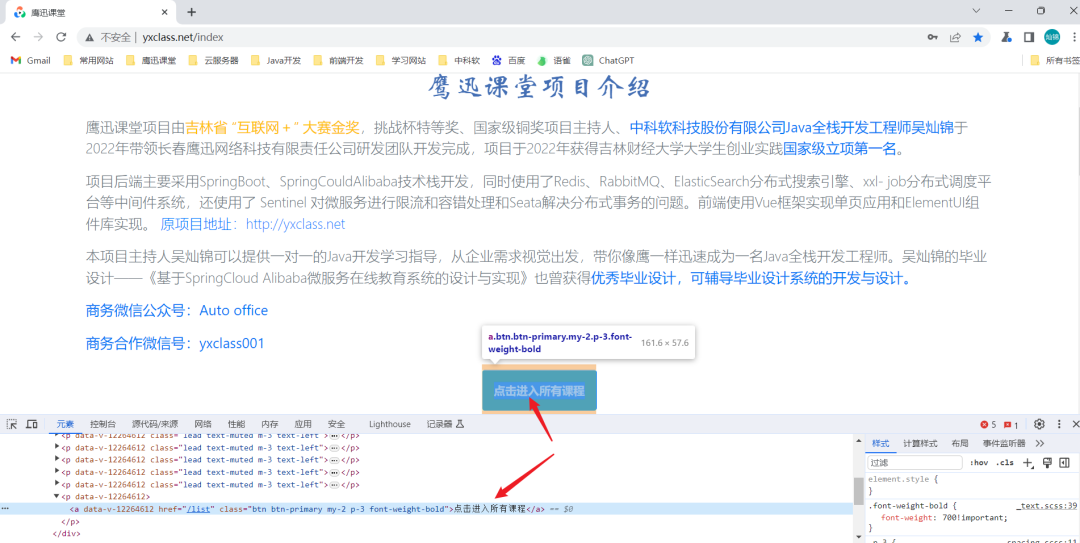Viewport: 1080px width, 543px height.
Task: Open the 常用网站 bookmark folder
Action: pyautogui.click(x=89, y=60)
